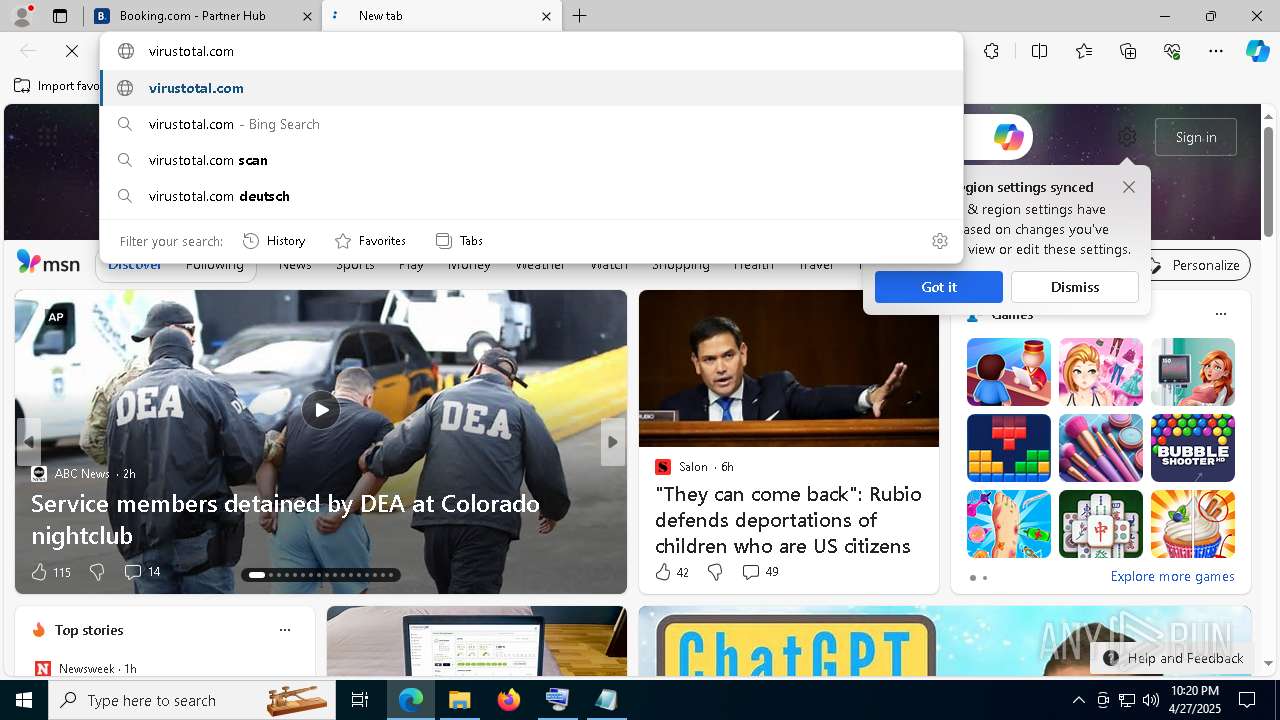Close the region settings synced popup
Viewport: 1280px width, 720px height.
(x=1129, y=187)
